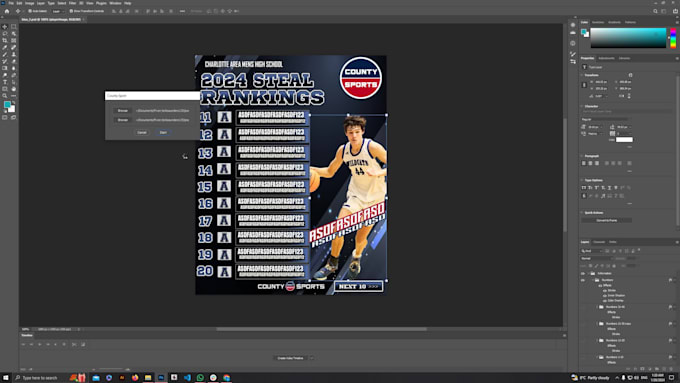
Task: Select the Lasso tool
Action: 5,33
